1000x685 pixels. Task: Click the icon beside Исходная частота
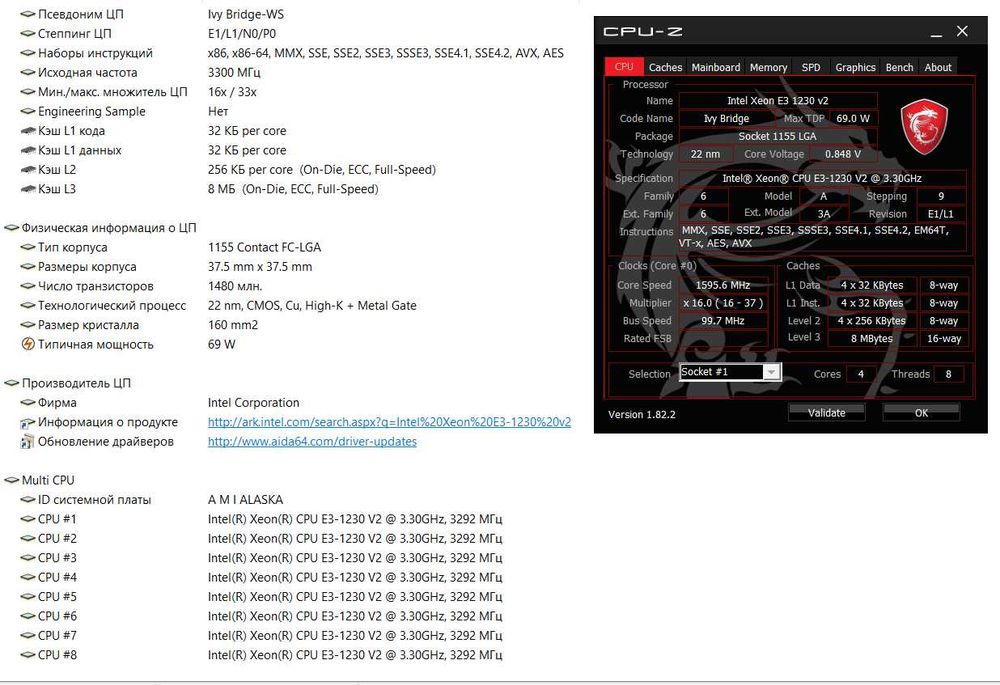tap(28, 73)
